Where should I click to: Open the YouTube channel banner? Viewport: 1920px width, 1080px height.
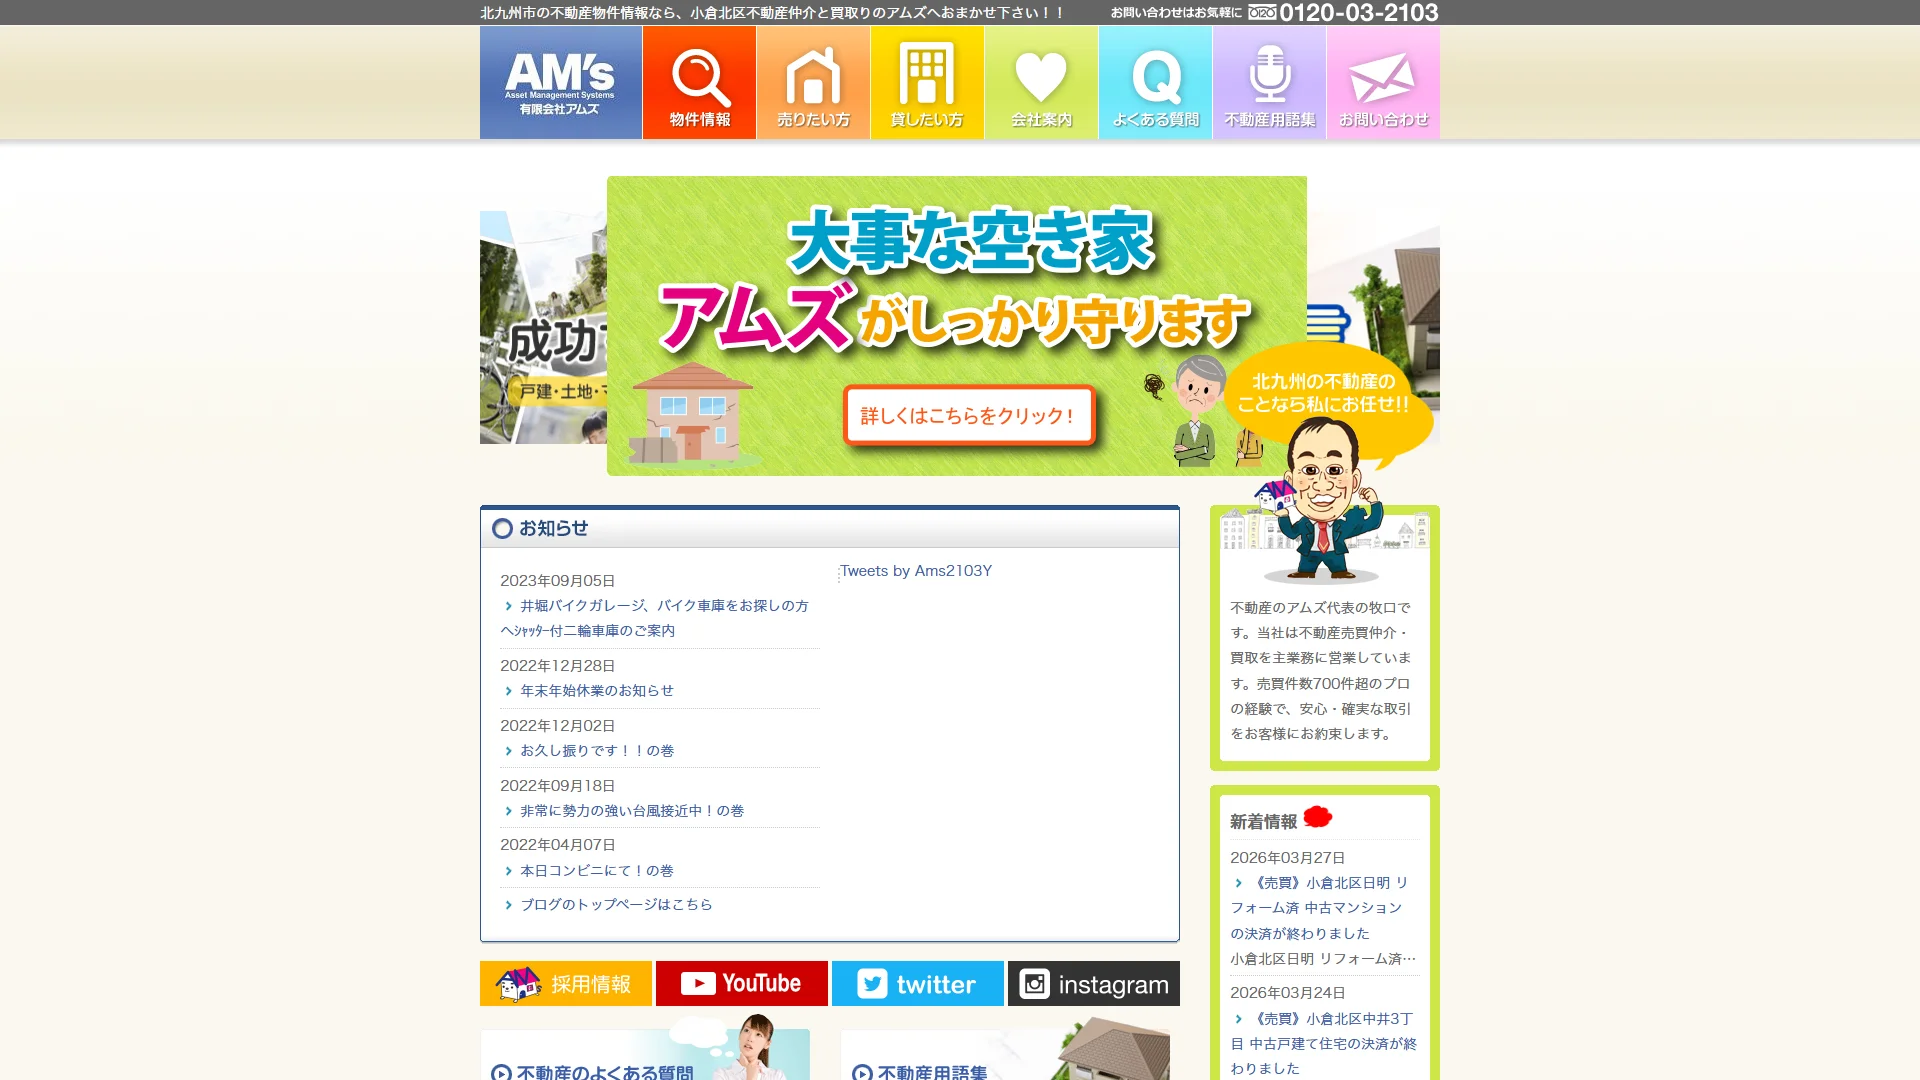(742, 984)
